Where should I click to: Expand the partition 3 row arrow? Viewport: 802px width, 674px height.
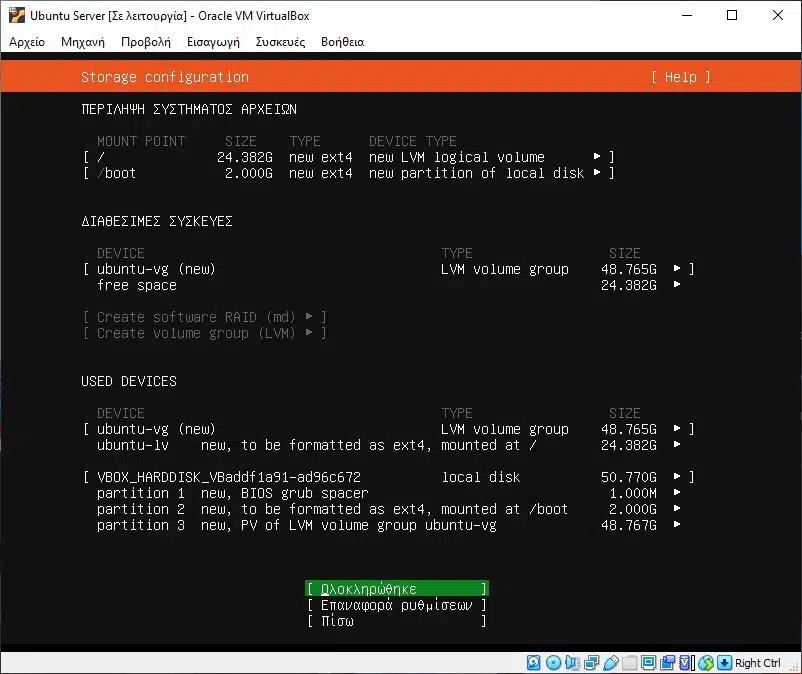[677, 525]
